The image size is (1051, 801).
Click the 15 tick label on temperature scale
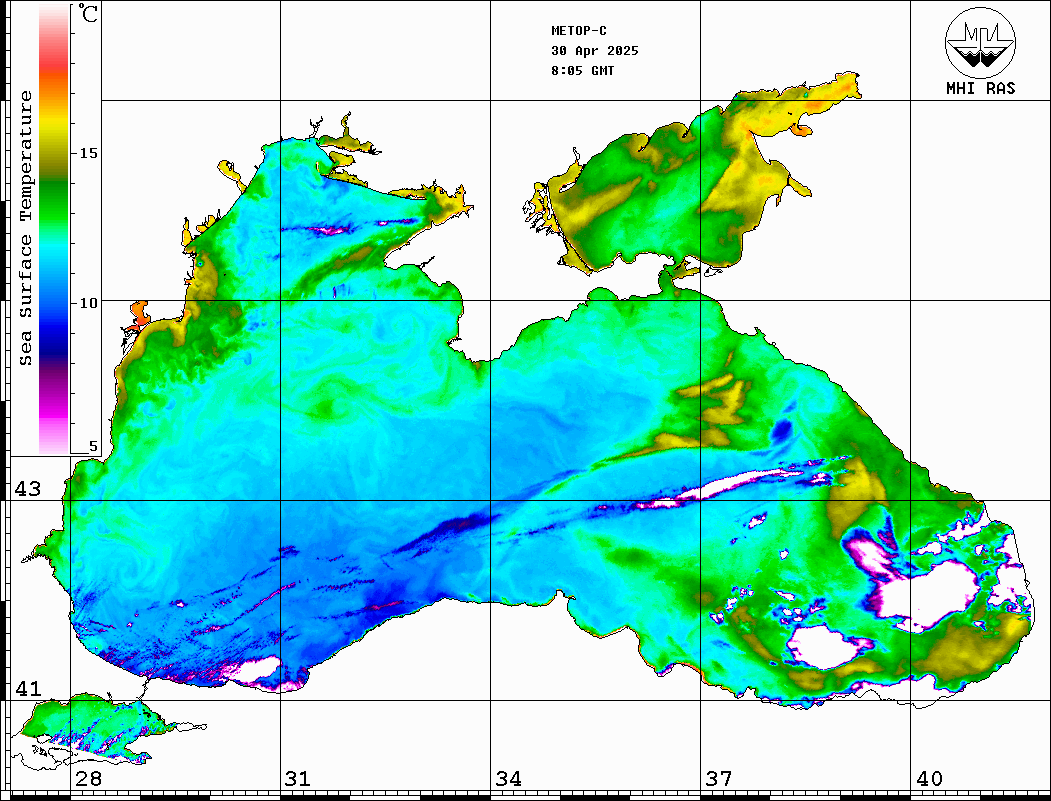pyautogui.click(x=88, y=153)
